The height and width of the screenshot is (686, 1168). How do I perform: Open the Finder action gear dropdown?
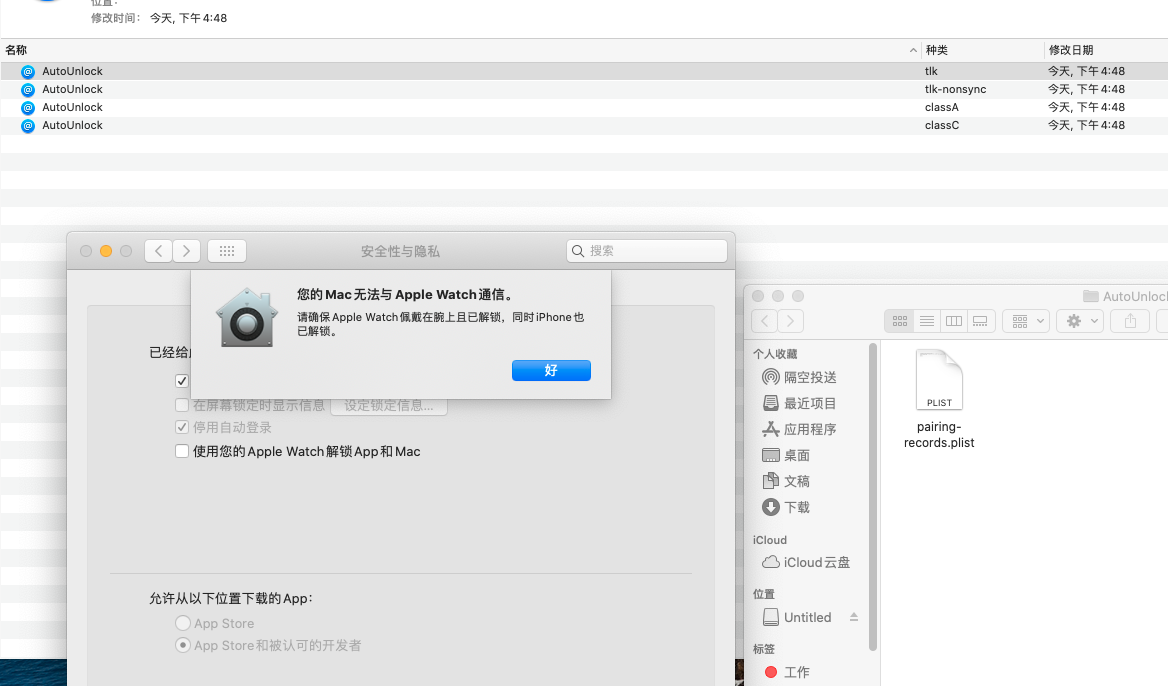coord(1082,321)
